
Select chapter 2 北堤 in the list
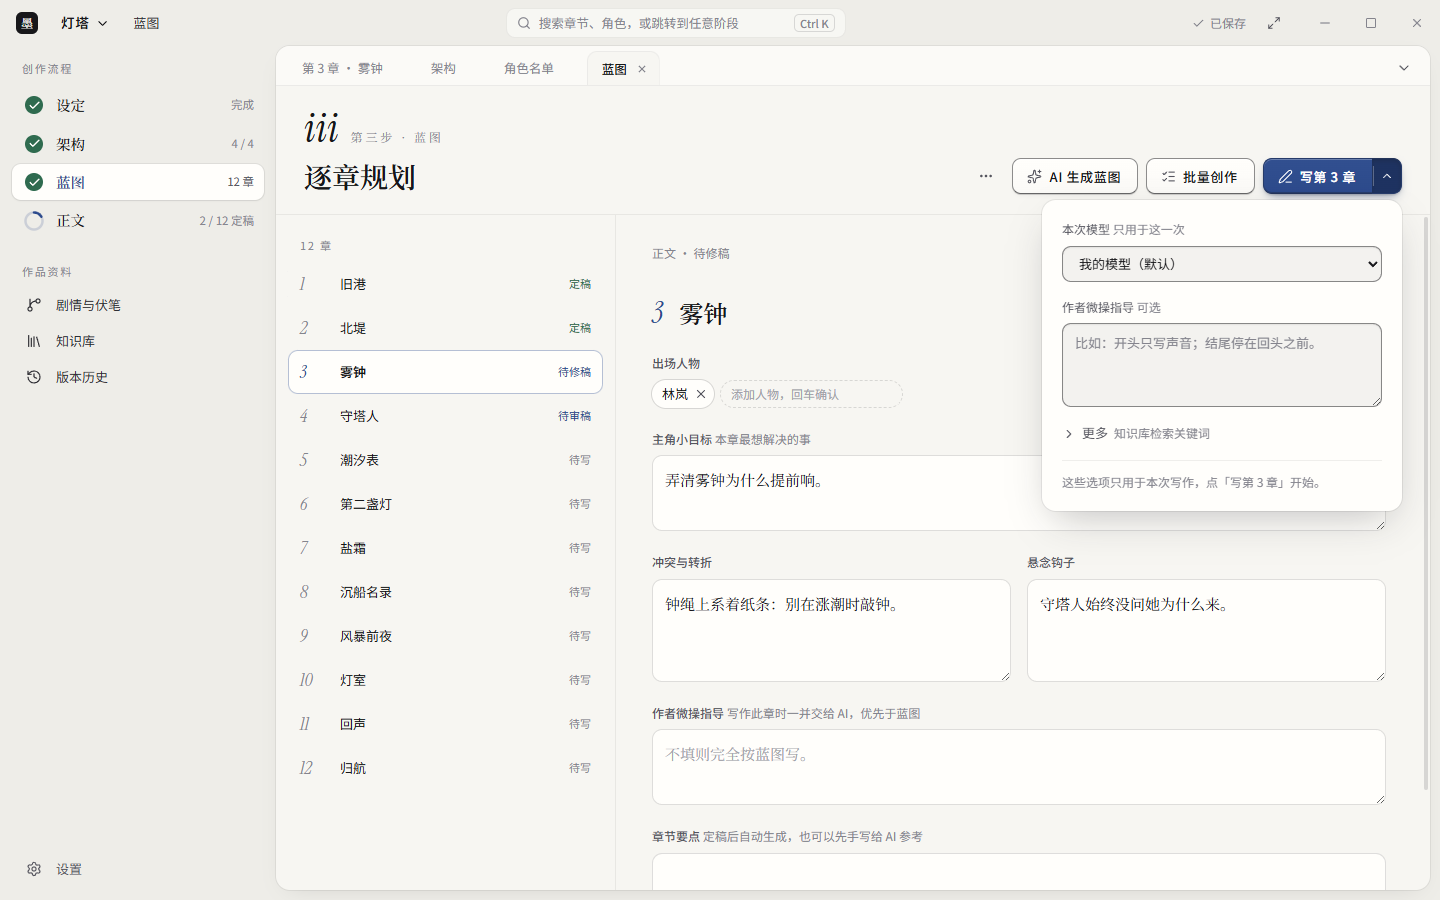445,328
